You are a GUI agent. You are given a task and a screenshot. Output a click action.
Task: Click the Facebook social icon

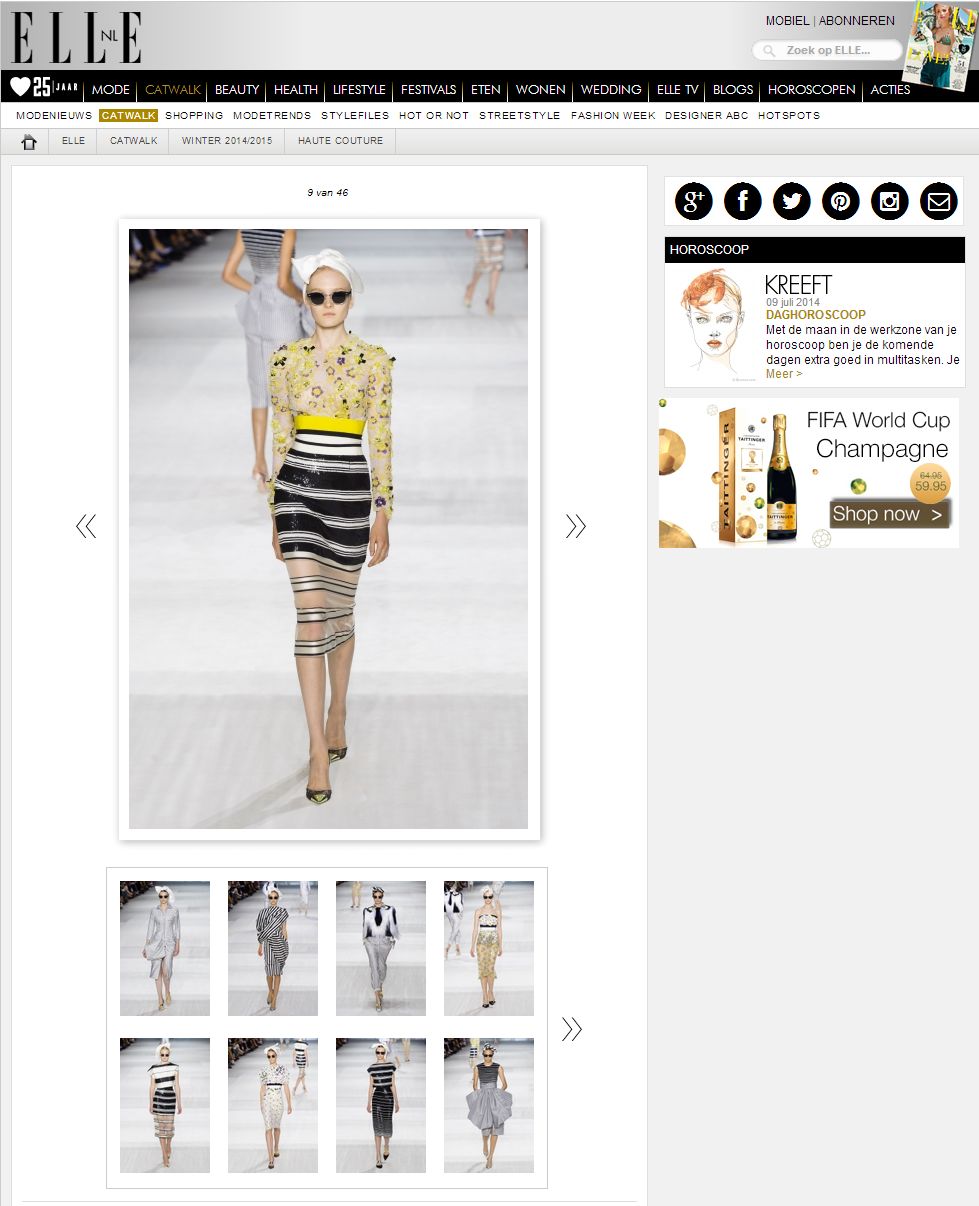tap(742, 202)
